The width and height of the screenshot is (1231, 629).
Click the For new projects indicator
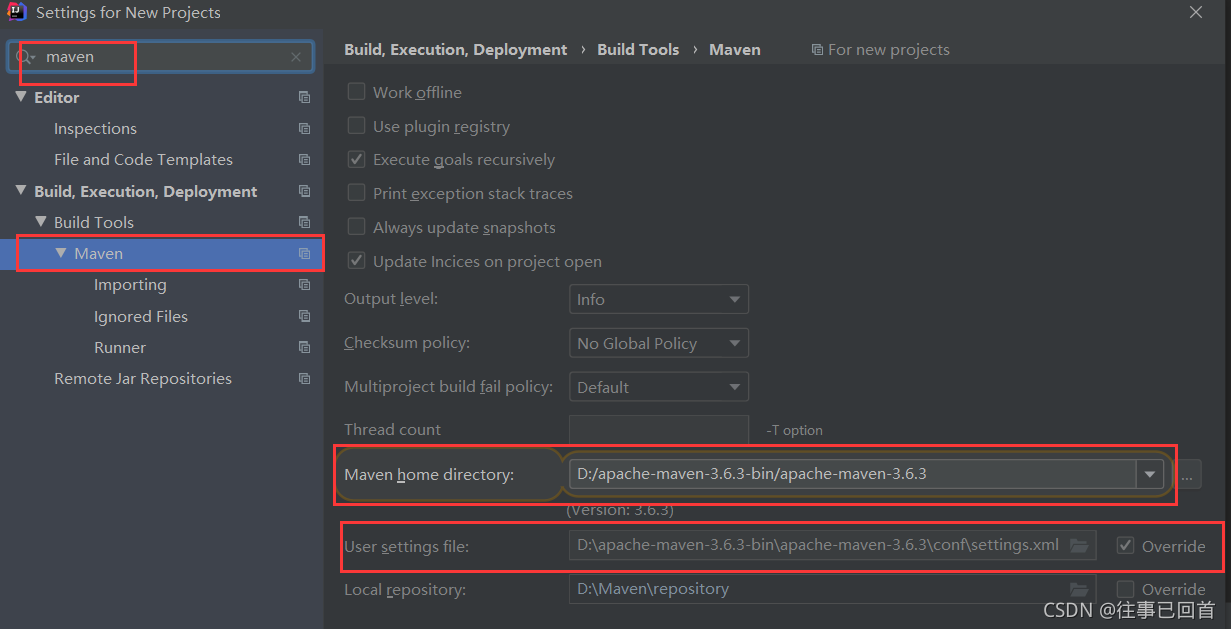click(880, 50)
